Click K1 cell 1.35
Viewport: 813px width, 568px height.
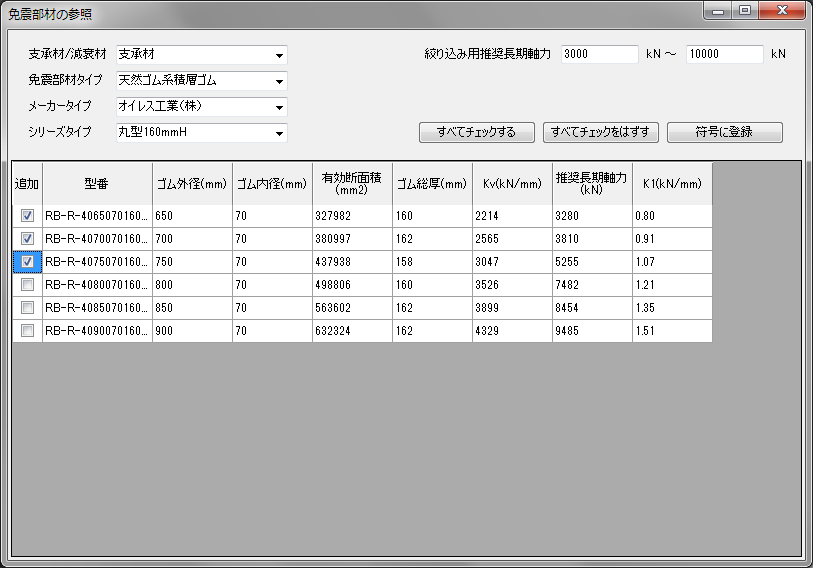[x=672, y=308]
